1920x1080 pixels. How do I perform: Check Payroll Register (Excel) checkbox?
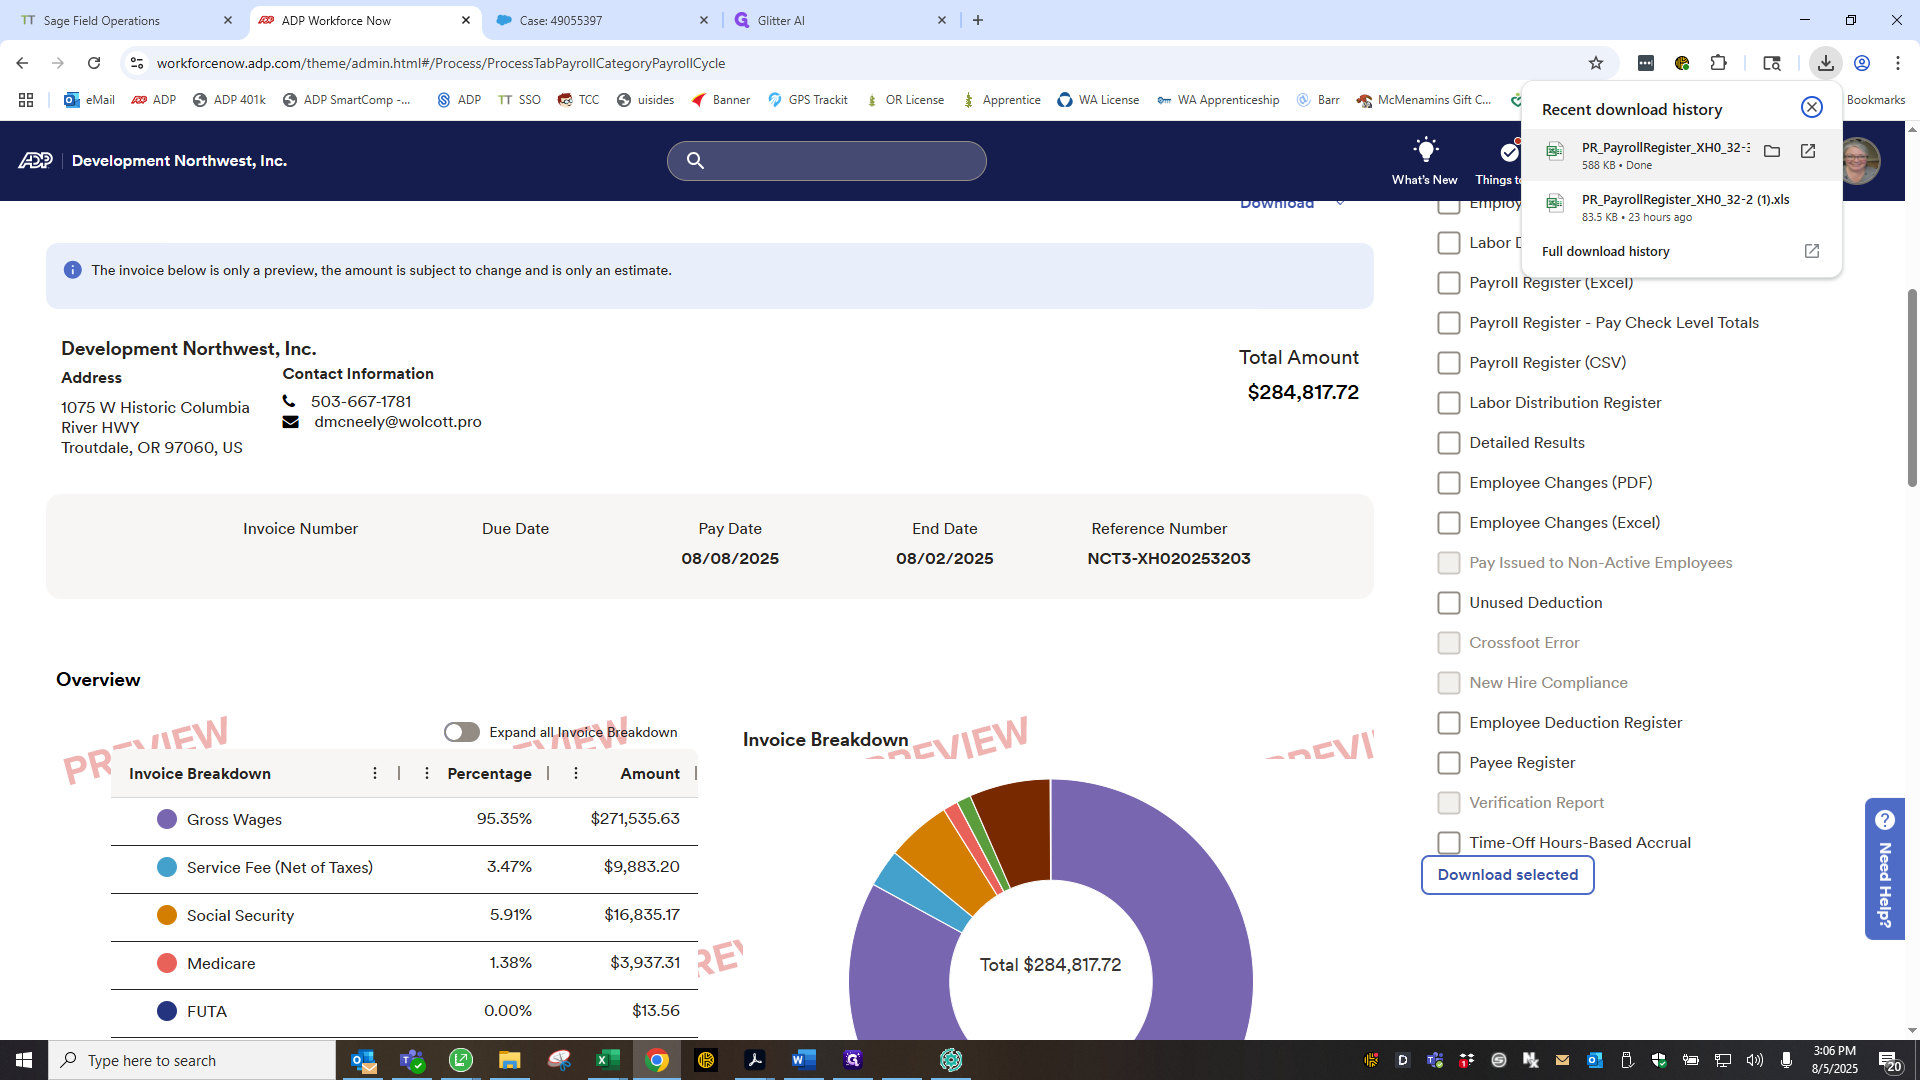click(x=1448, y=283)
